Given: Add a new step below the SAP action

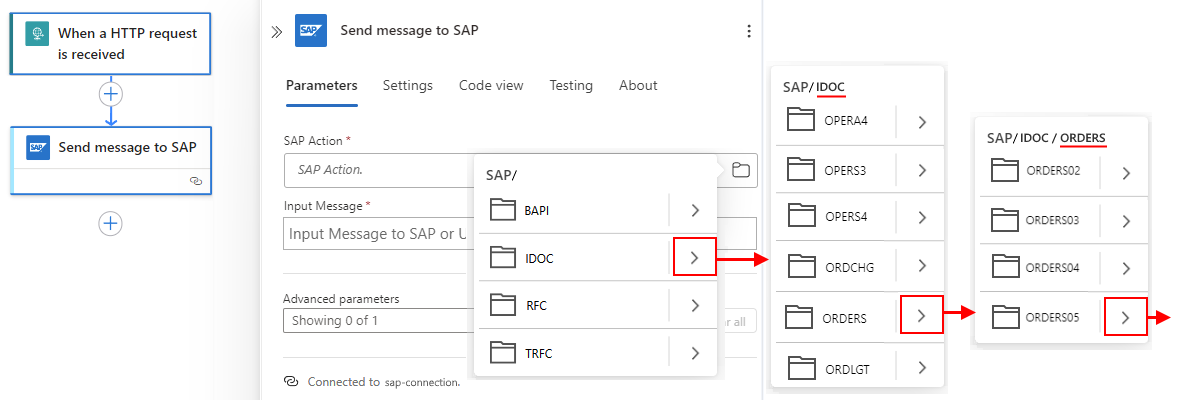Looking at the screenshot, I should pyautogui.click(x=110, y=223).
